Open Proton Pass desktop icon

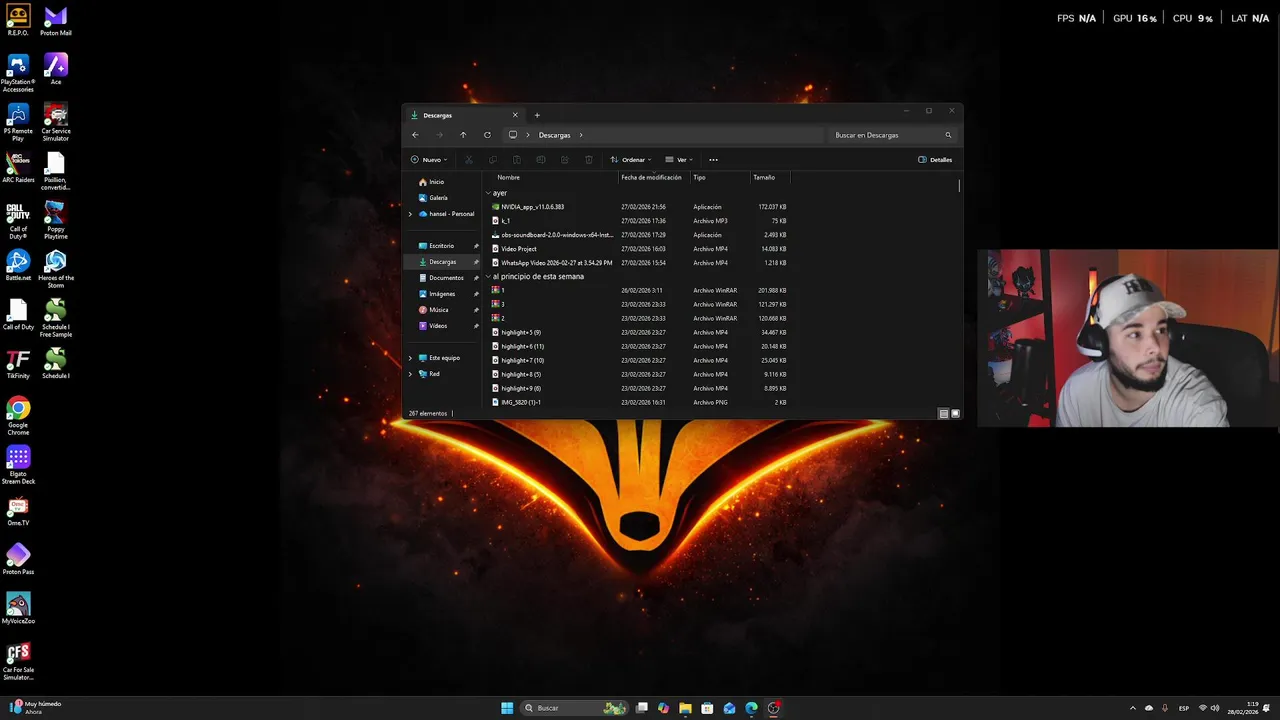coord(18,559)
